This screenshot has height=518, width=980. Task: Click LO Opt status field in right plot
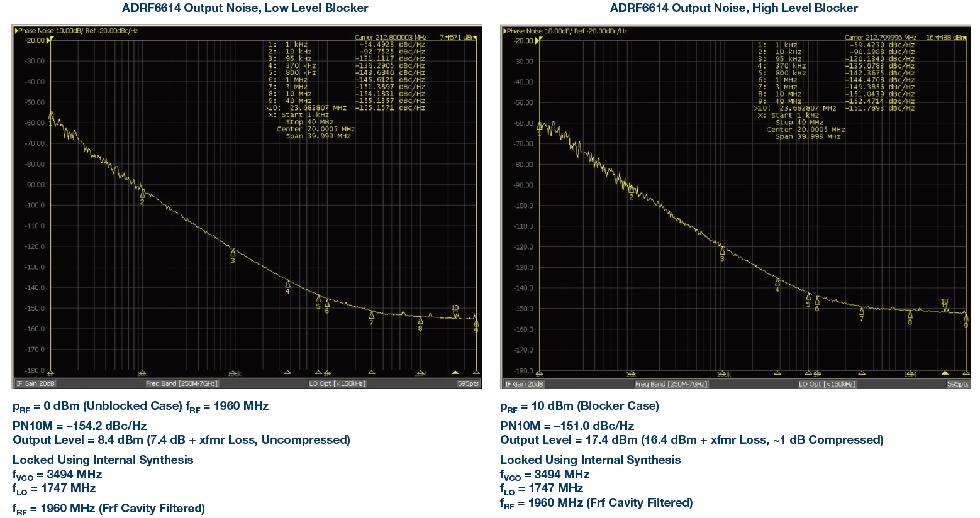820,383
